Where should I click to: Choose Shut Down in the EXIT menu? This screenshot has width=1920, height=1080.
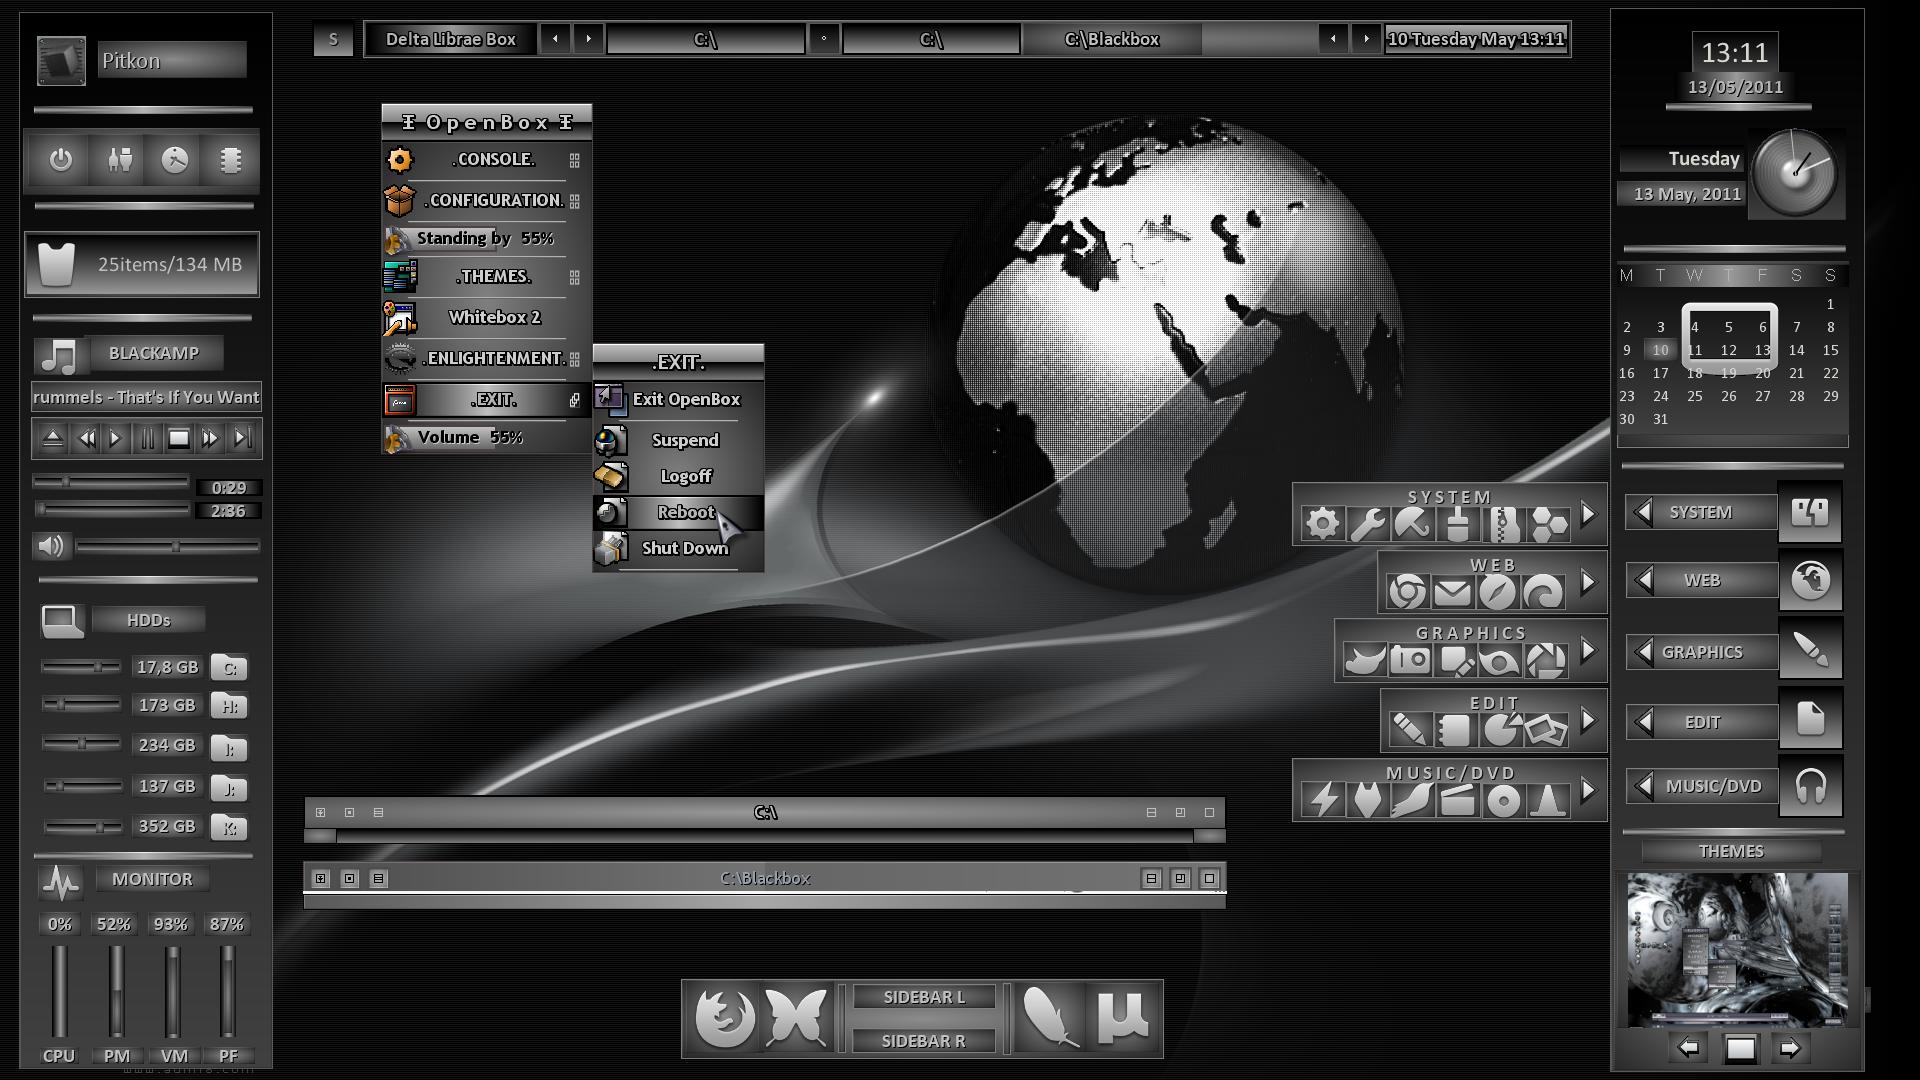(x=679, y=548)
